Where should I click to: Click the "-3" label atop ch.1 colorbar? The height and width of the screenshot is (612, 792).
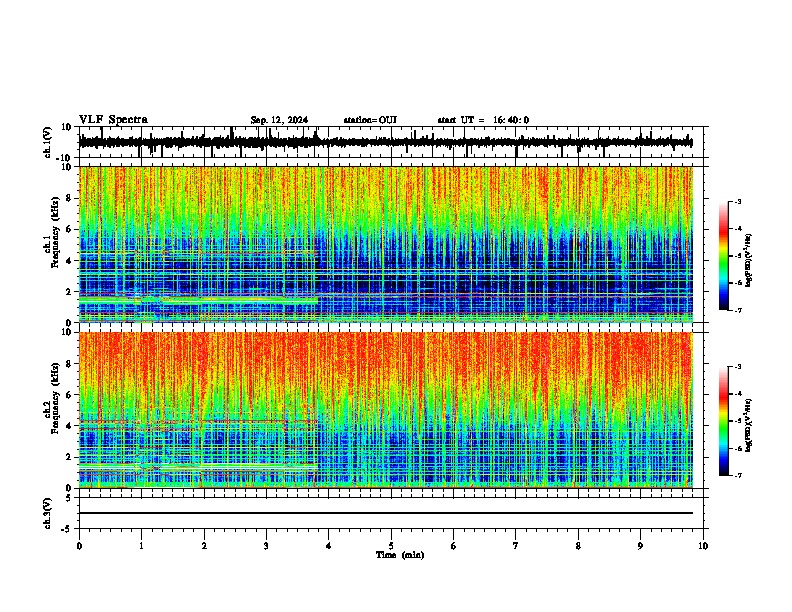(x=737, y=201)
